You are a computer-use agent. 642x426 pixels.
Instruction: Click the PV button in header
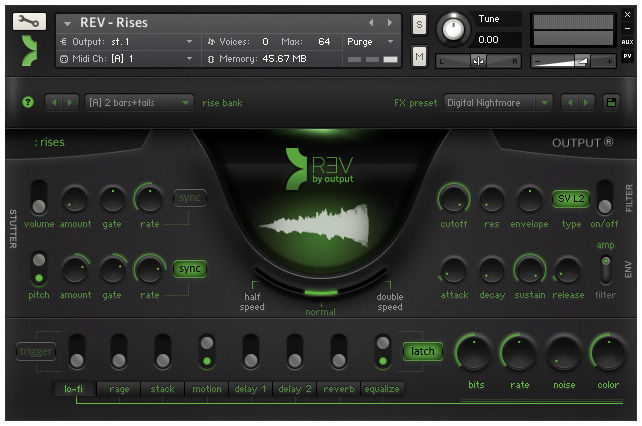pyautogui.click(x=627, y=56)
